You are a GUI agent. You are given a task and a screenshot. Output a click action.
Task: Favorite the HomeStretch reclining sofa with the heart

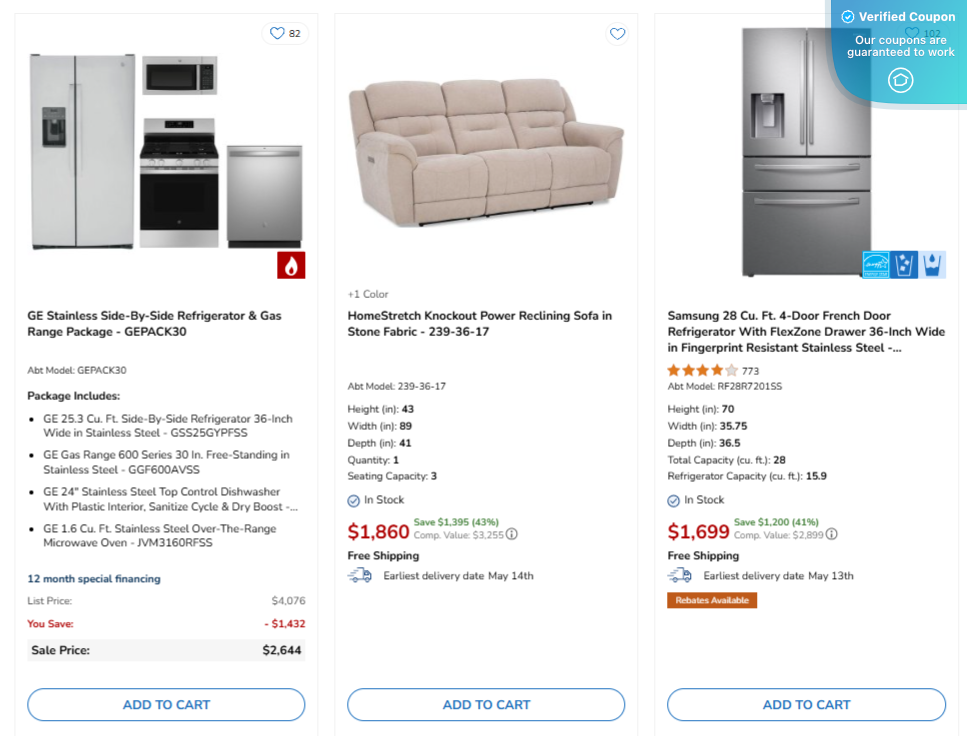(617, 33)
